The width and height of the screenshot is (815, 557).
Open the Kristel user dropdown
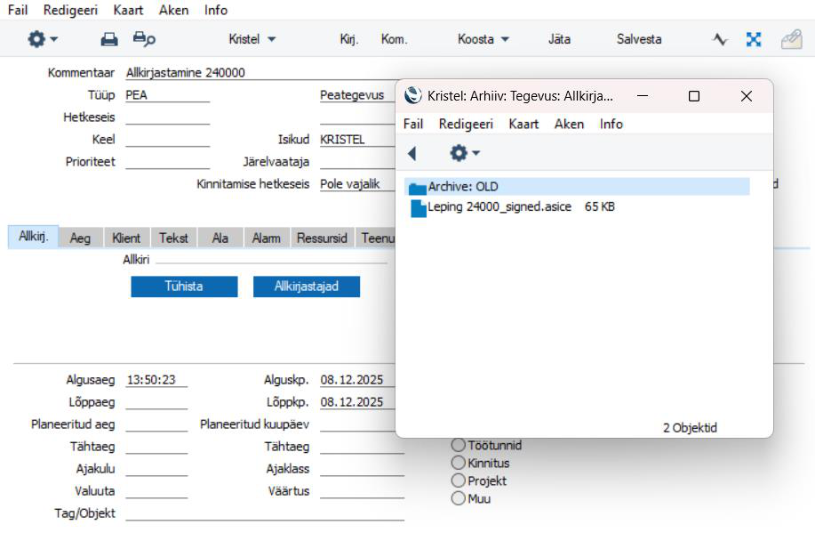tap(252, 39)
